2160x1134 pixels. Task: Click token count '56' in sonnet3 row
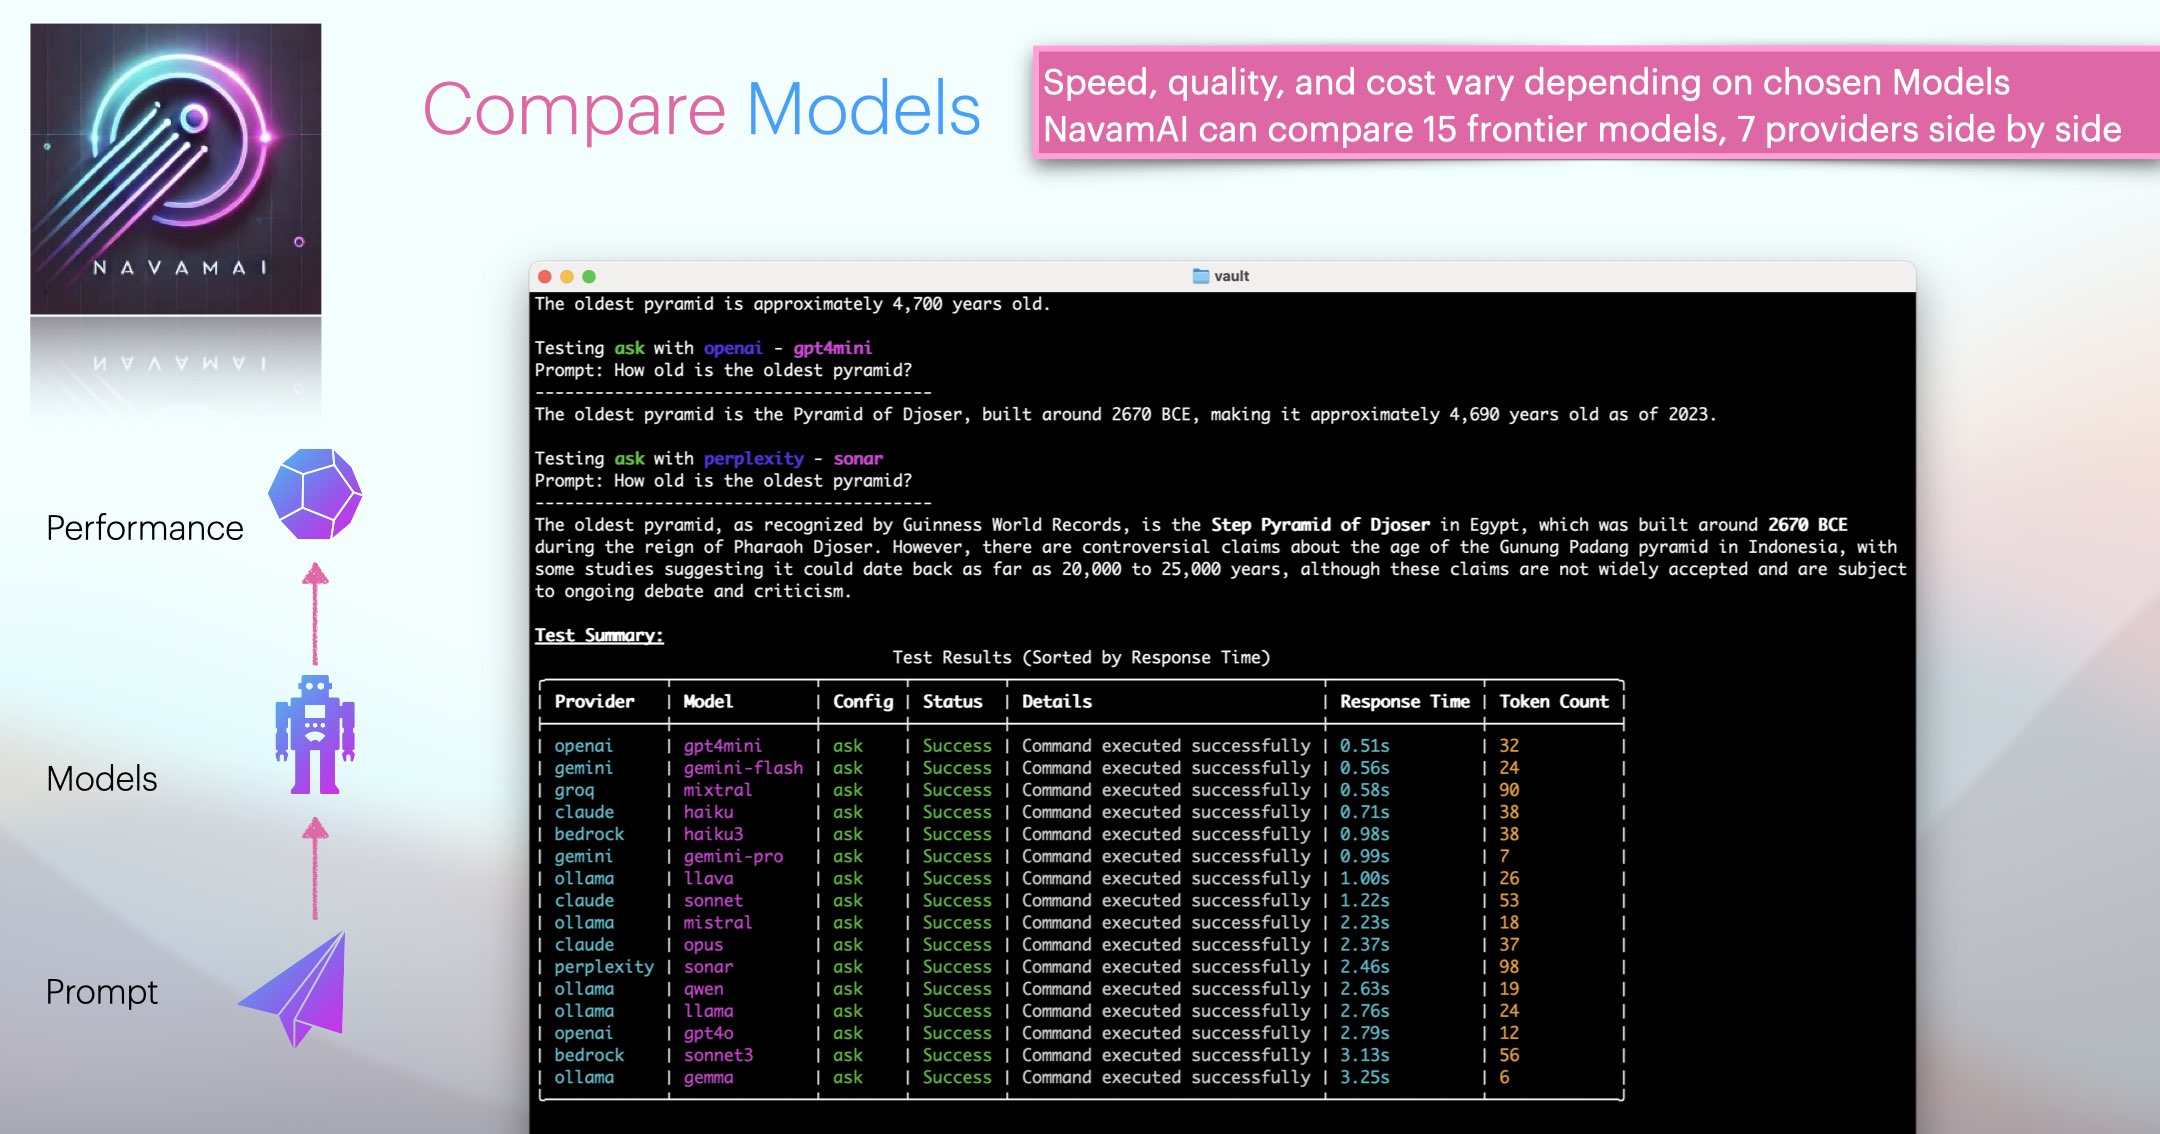(1509, 1055)
